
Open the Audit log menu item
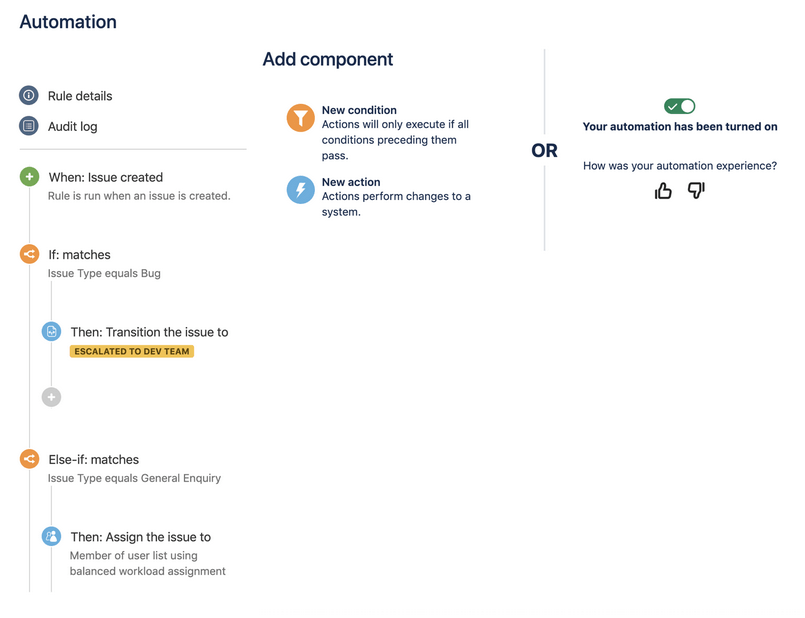pyautogui.click(x=73, y=127)
